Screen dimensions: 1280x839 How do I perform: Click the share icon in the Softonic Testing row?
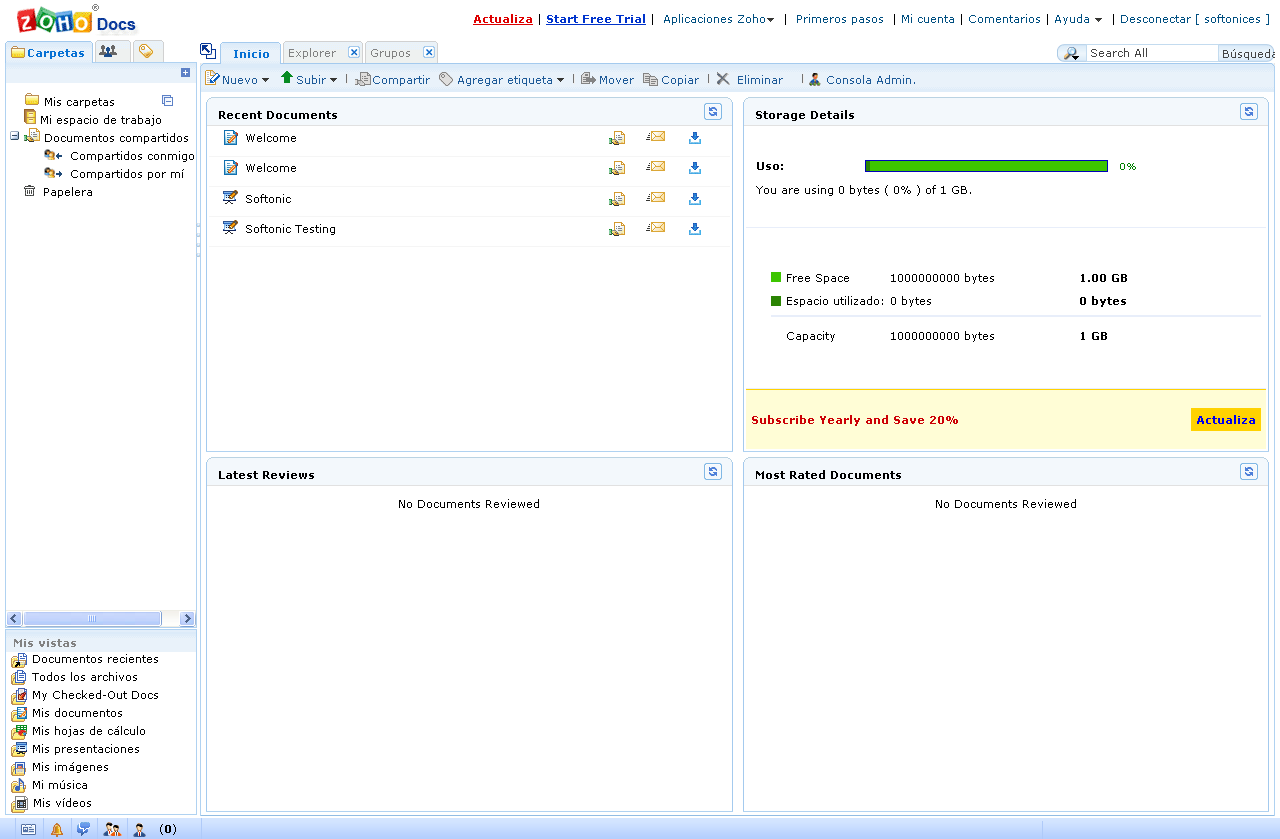point(617,229)
